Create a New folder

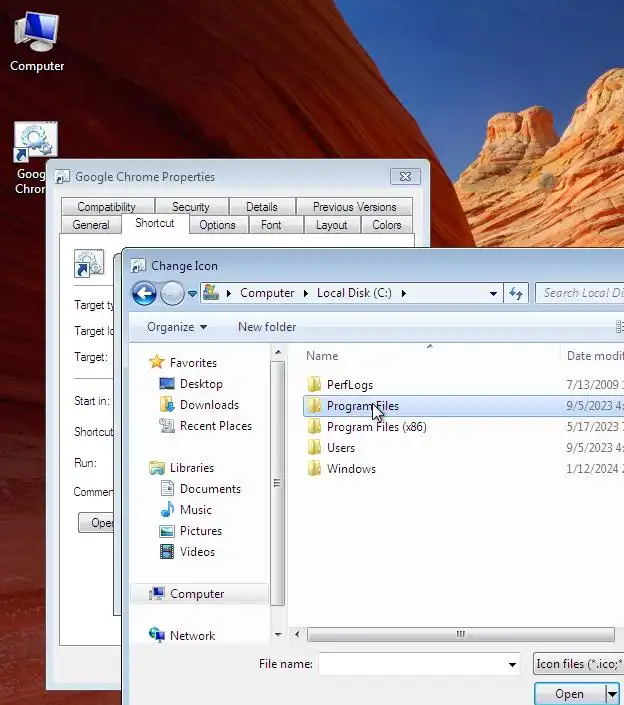pos(267,327)
